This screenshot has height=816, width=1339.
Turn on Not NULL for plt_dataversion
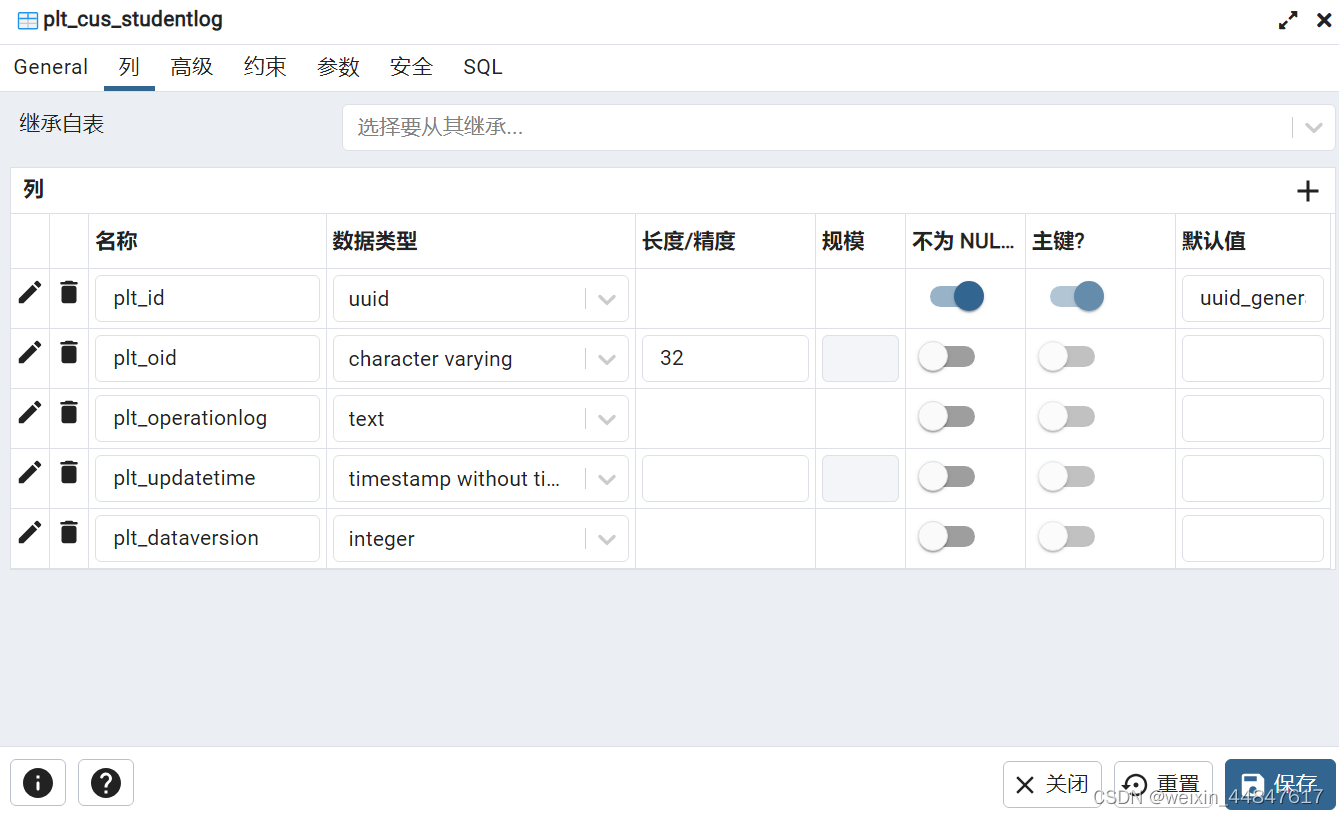tap(946, 536)
